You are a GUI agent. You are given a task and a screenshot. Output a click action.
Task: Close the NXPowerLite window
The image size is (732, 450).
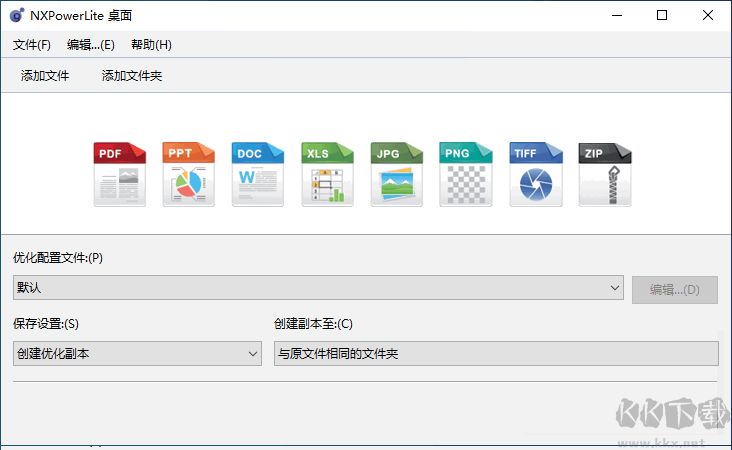click(708, 15)
